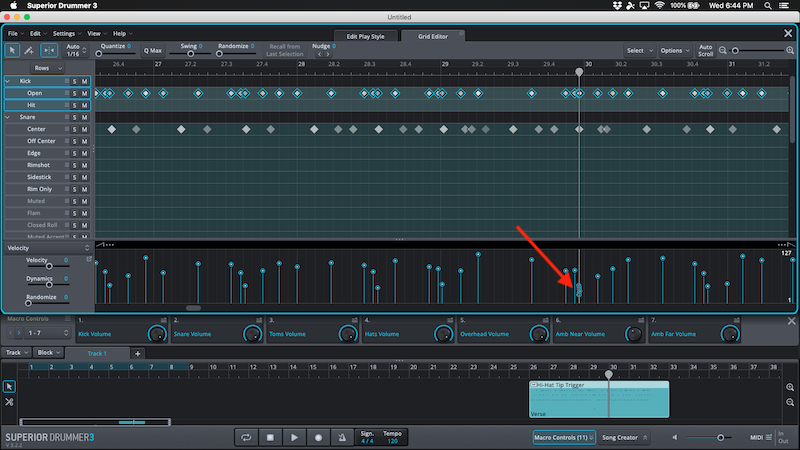Open the Macro Controls panel menu icon
The width and height of the screenshot is (800, 450).
coord(67,319)
